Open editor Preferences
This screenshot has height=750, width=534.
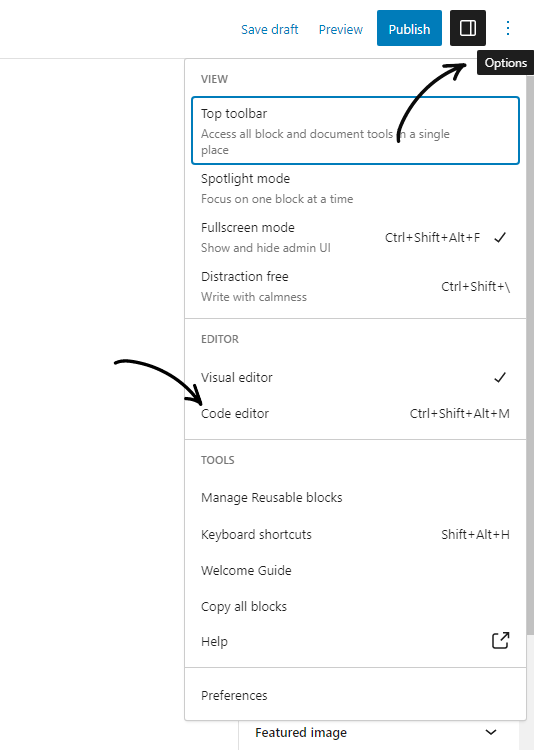click(x=355, y=695)
